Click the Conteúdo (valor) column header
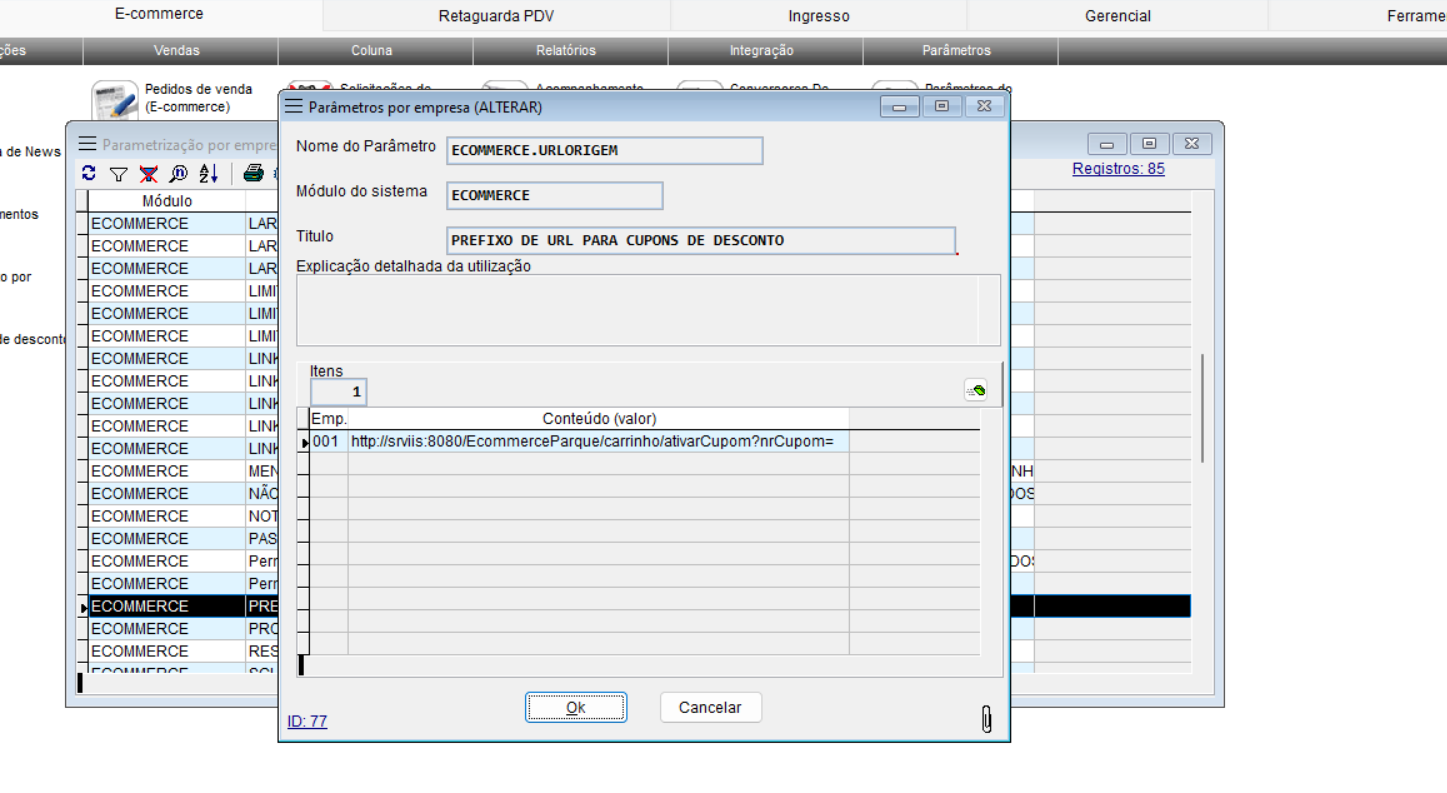1447x793 pixels. pyautogui.click(x=599, y=419)
